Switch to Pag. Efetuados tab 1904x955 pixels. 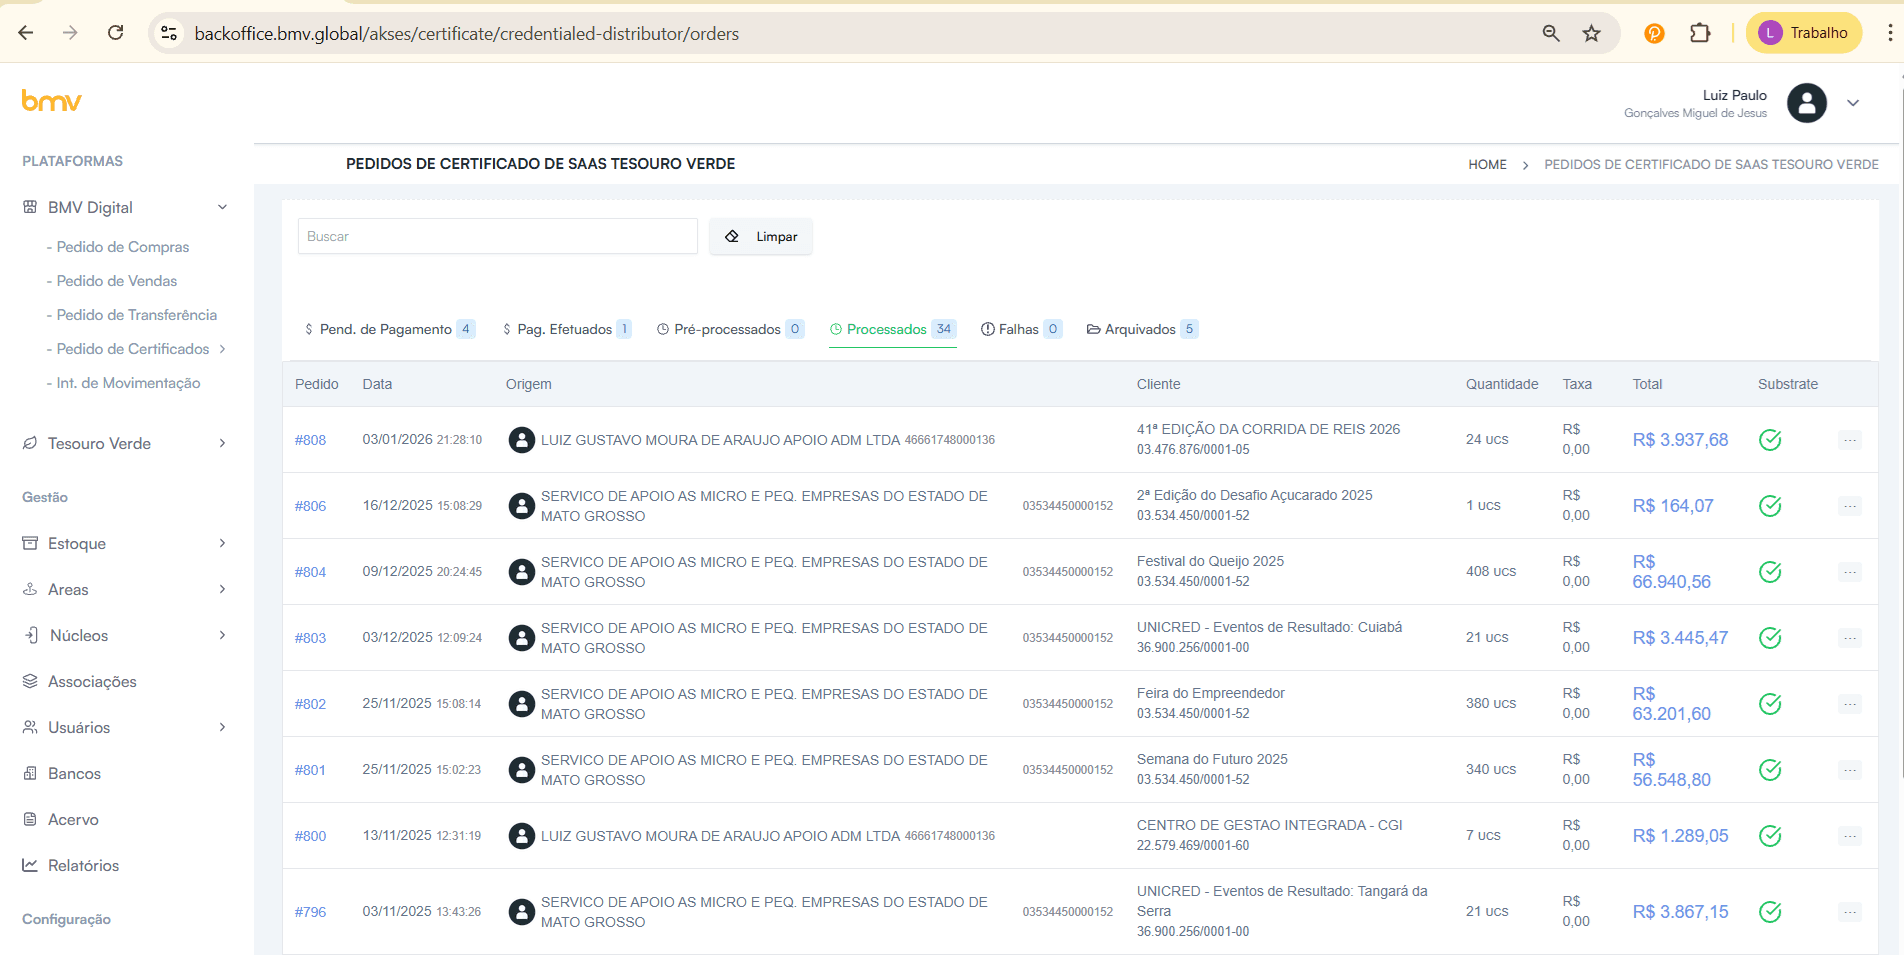tap(566, 329)
